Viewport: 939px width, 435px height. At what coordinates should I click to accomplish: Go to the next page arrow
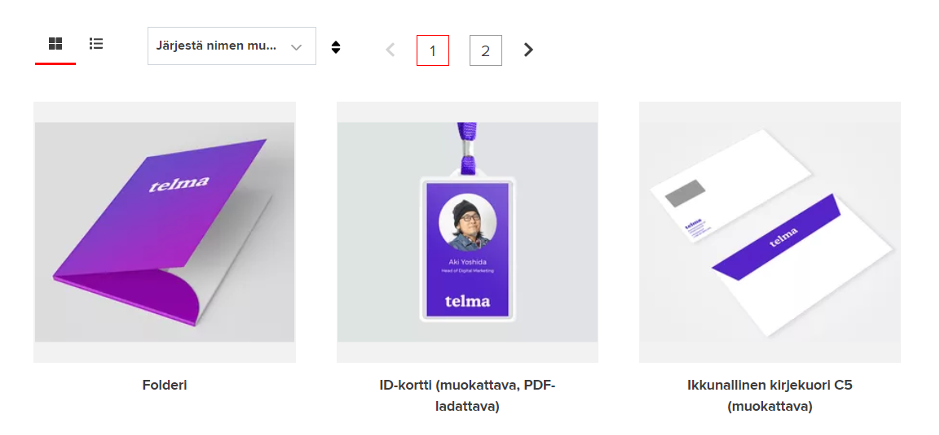tap(529, 50)
